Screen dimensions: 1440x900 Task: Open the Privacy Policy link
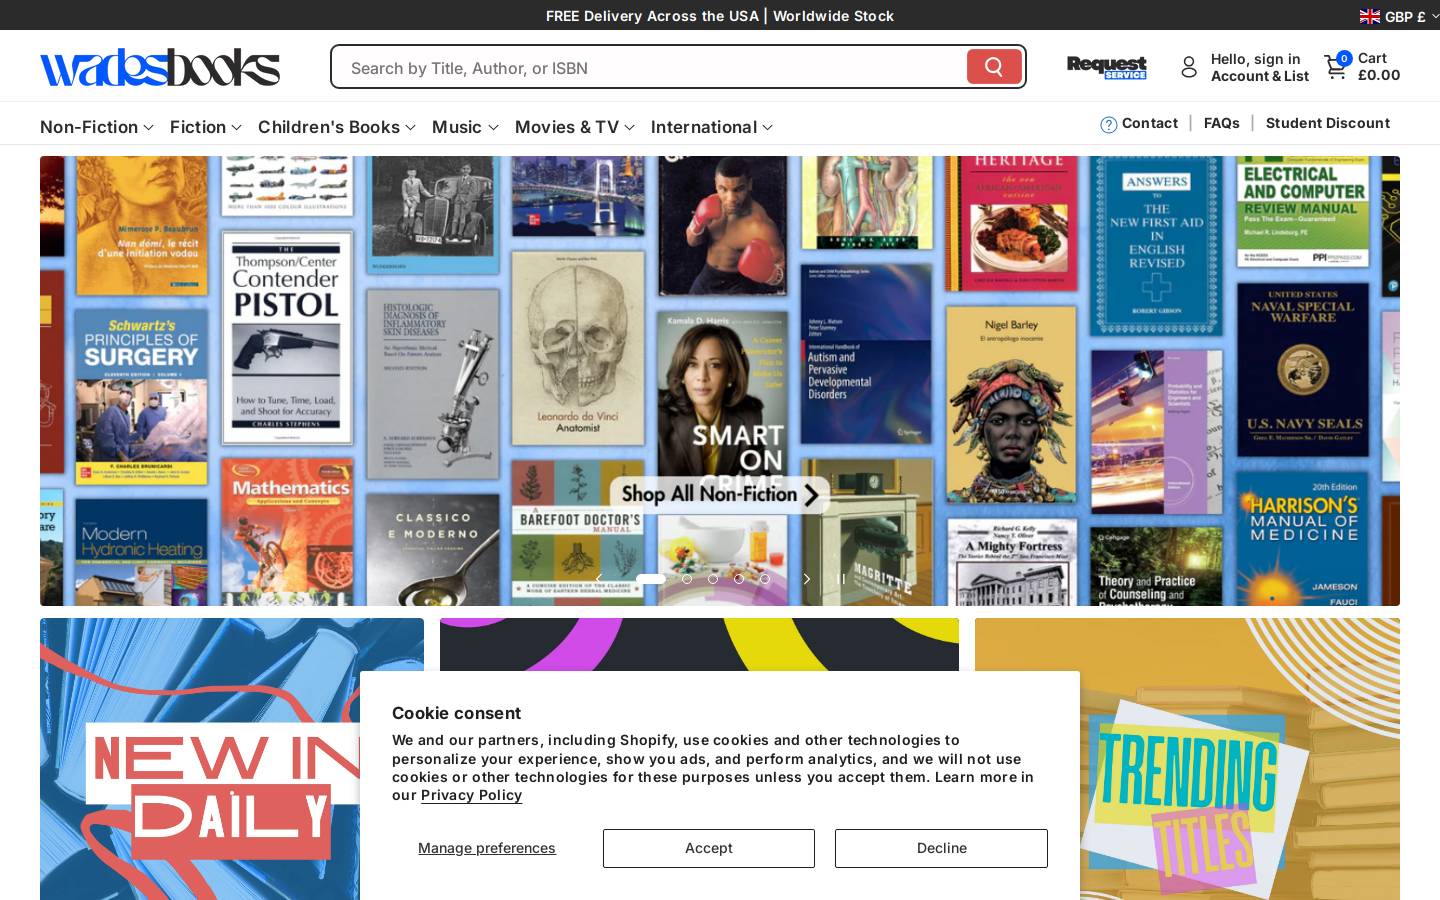[x=471, y=795]
